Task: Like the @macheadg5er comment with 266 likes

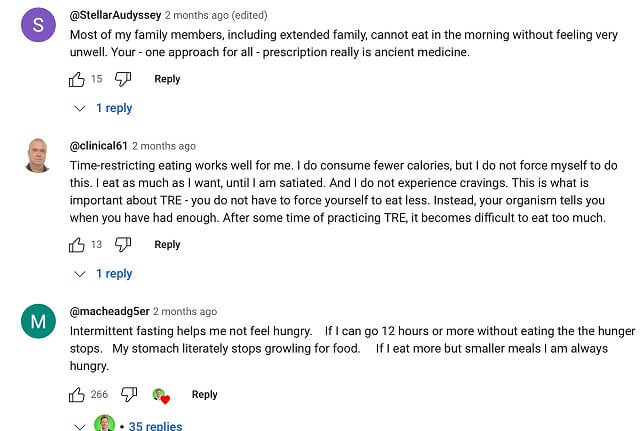Action: (77, 395)
